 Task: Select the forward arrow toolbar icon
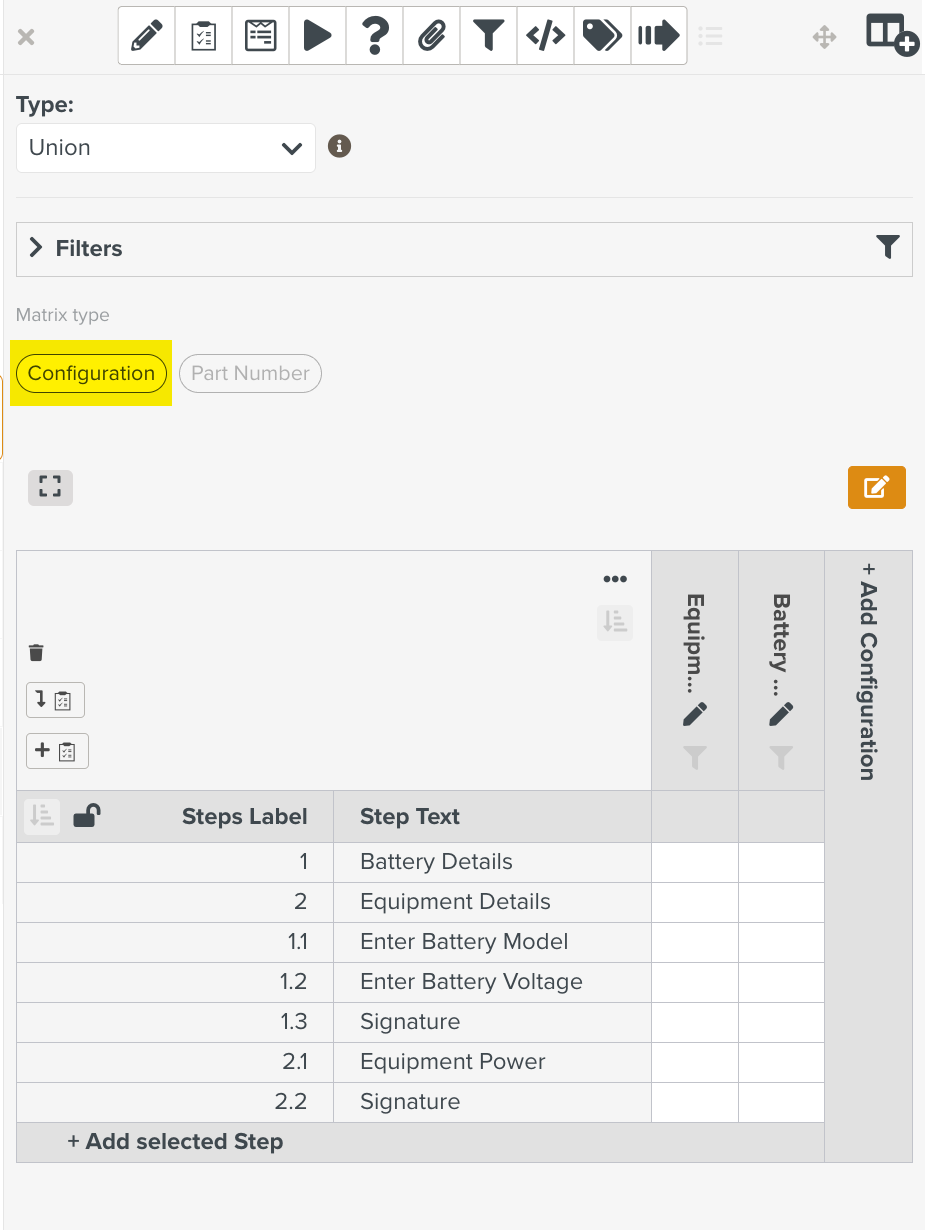[658, 37]
